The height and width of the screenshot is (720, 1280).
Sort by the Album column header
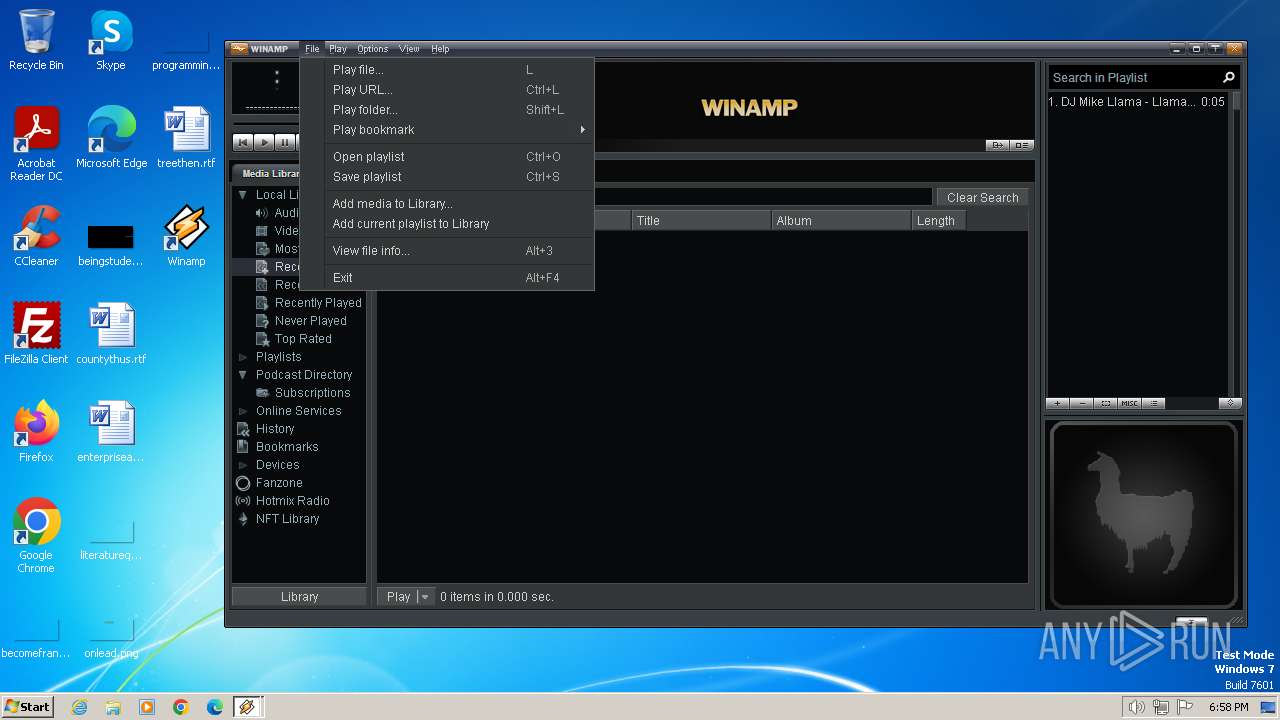tap(841, 221)
